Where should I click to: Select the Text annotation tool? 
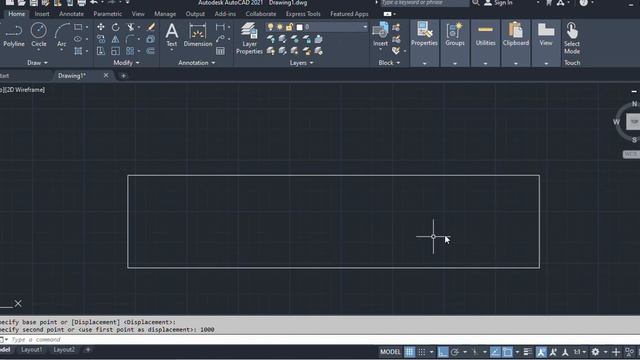[172, 35]
